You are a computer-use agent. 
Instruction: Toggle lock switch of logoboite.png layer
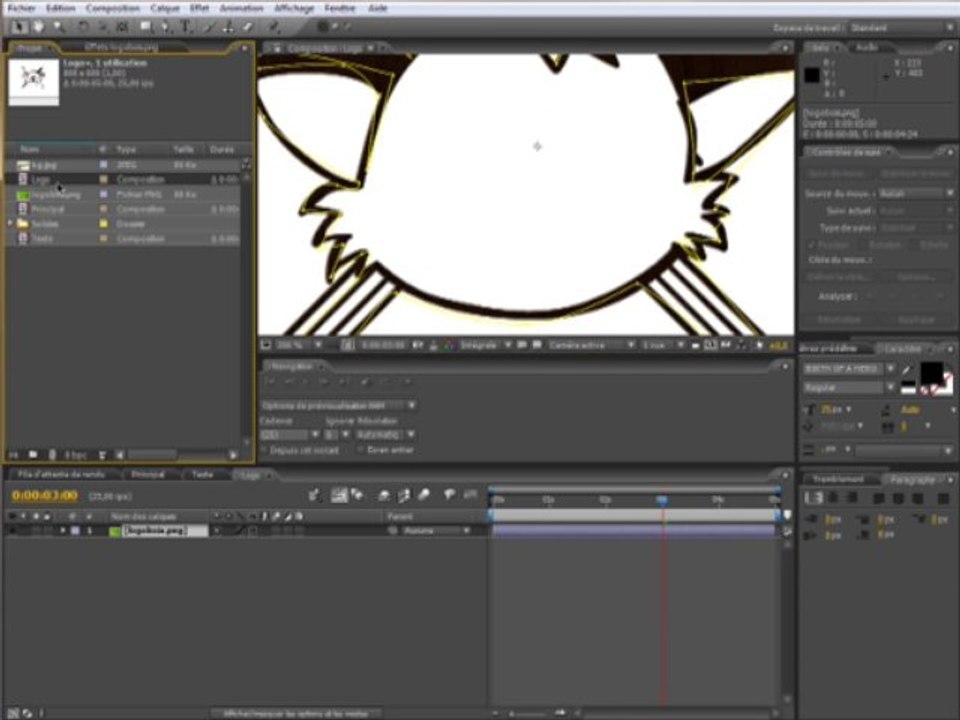click(47, 531)
